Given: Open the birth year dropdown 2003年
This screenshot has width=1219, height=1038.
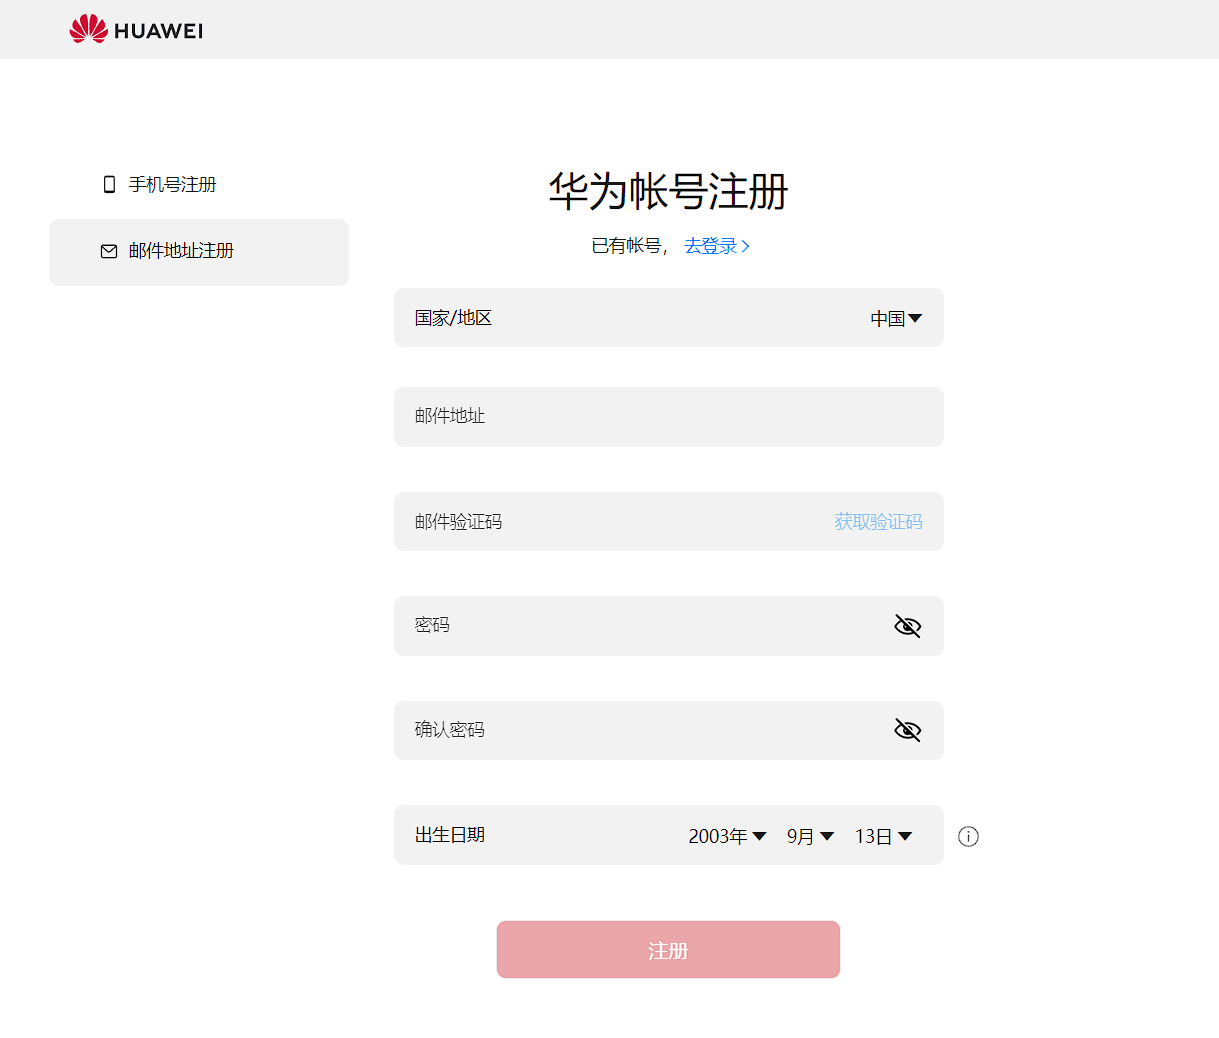Looking at the screenshot, I should click(x=727, y=836).
